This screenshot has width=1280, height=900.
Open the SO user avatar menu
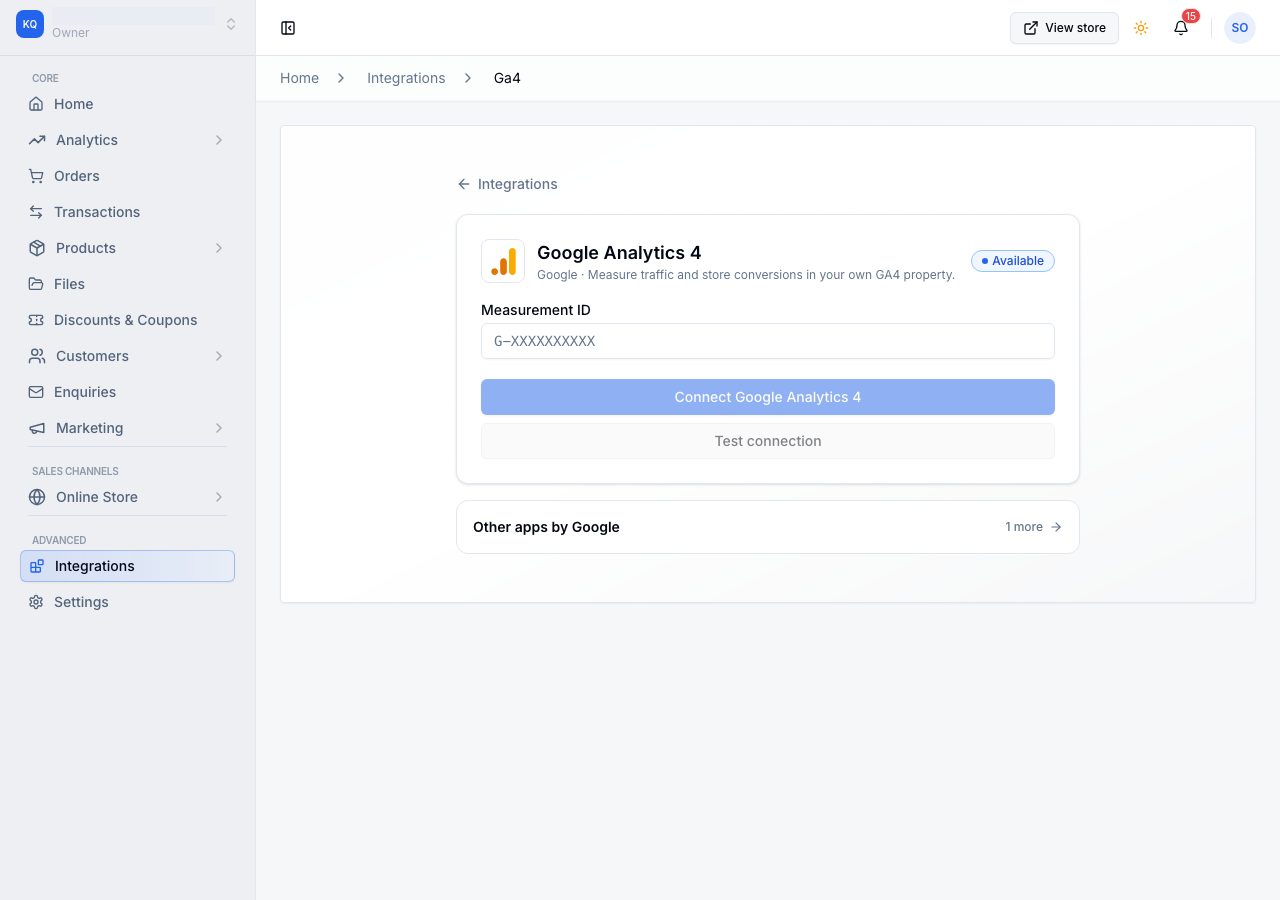point(1240,28)
